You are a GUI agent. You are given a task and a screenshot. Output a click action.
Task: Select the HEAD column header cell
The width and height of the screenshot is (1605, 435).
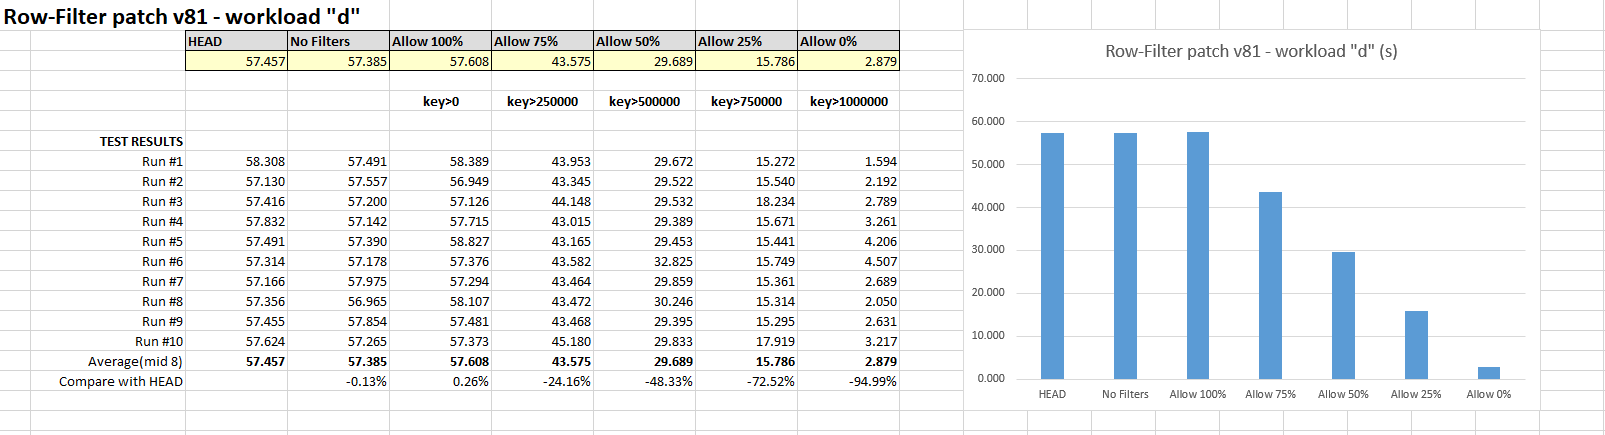pos(236,41)
